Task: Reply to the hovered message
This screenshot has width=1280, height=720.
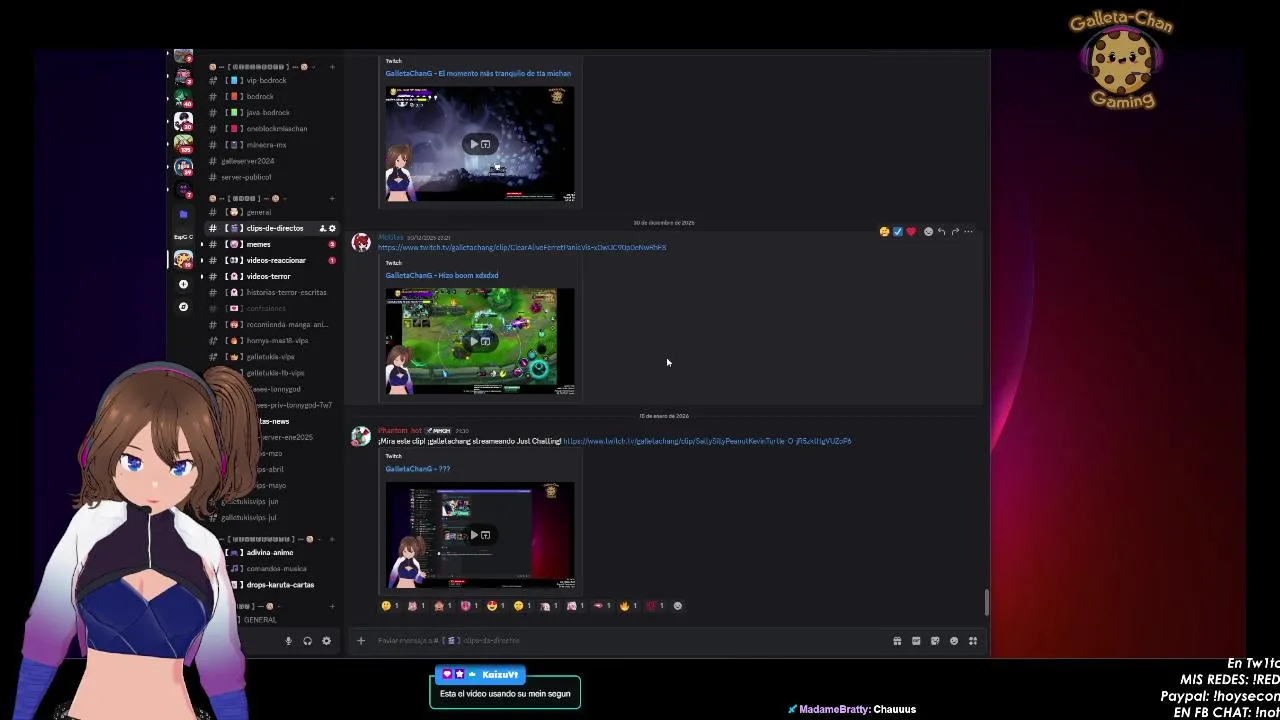Action: pyautogui.click(x=941, y=231)
